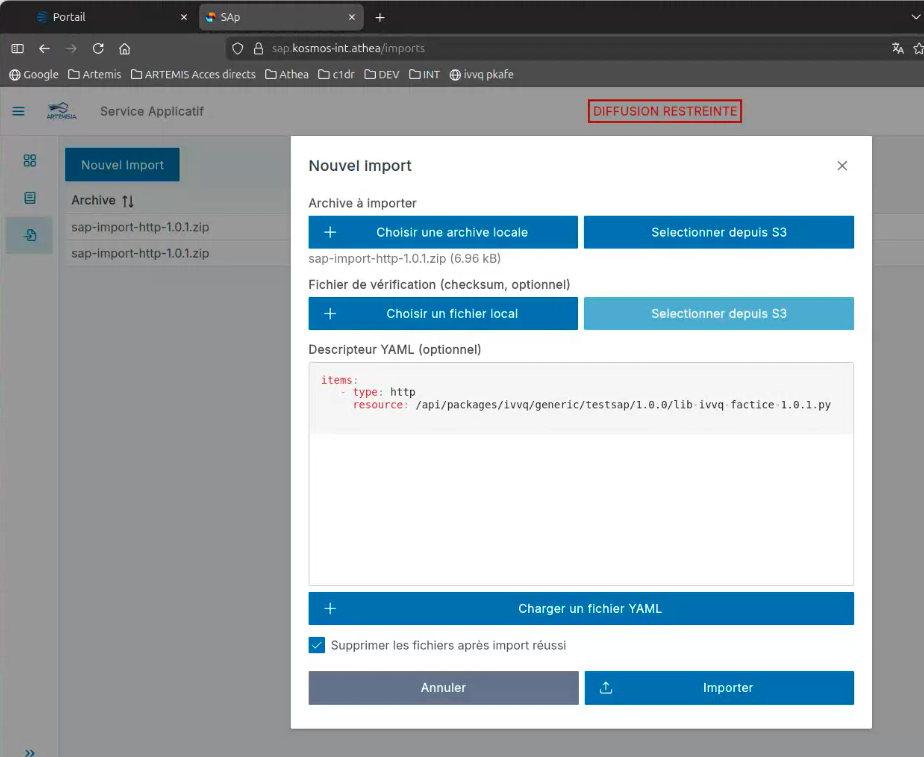Open the DEV bookmarks folder
The image size is (924, 757).
(x=383, y=74)
